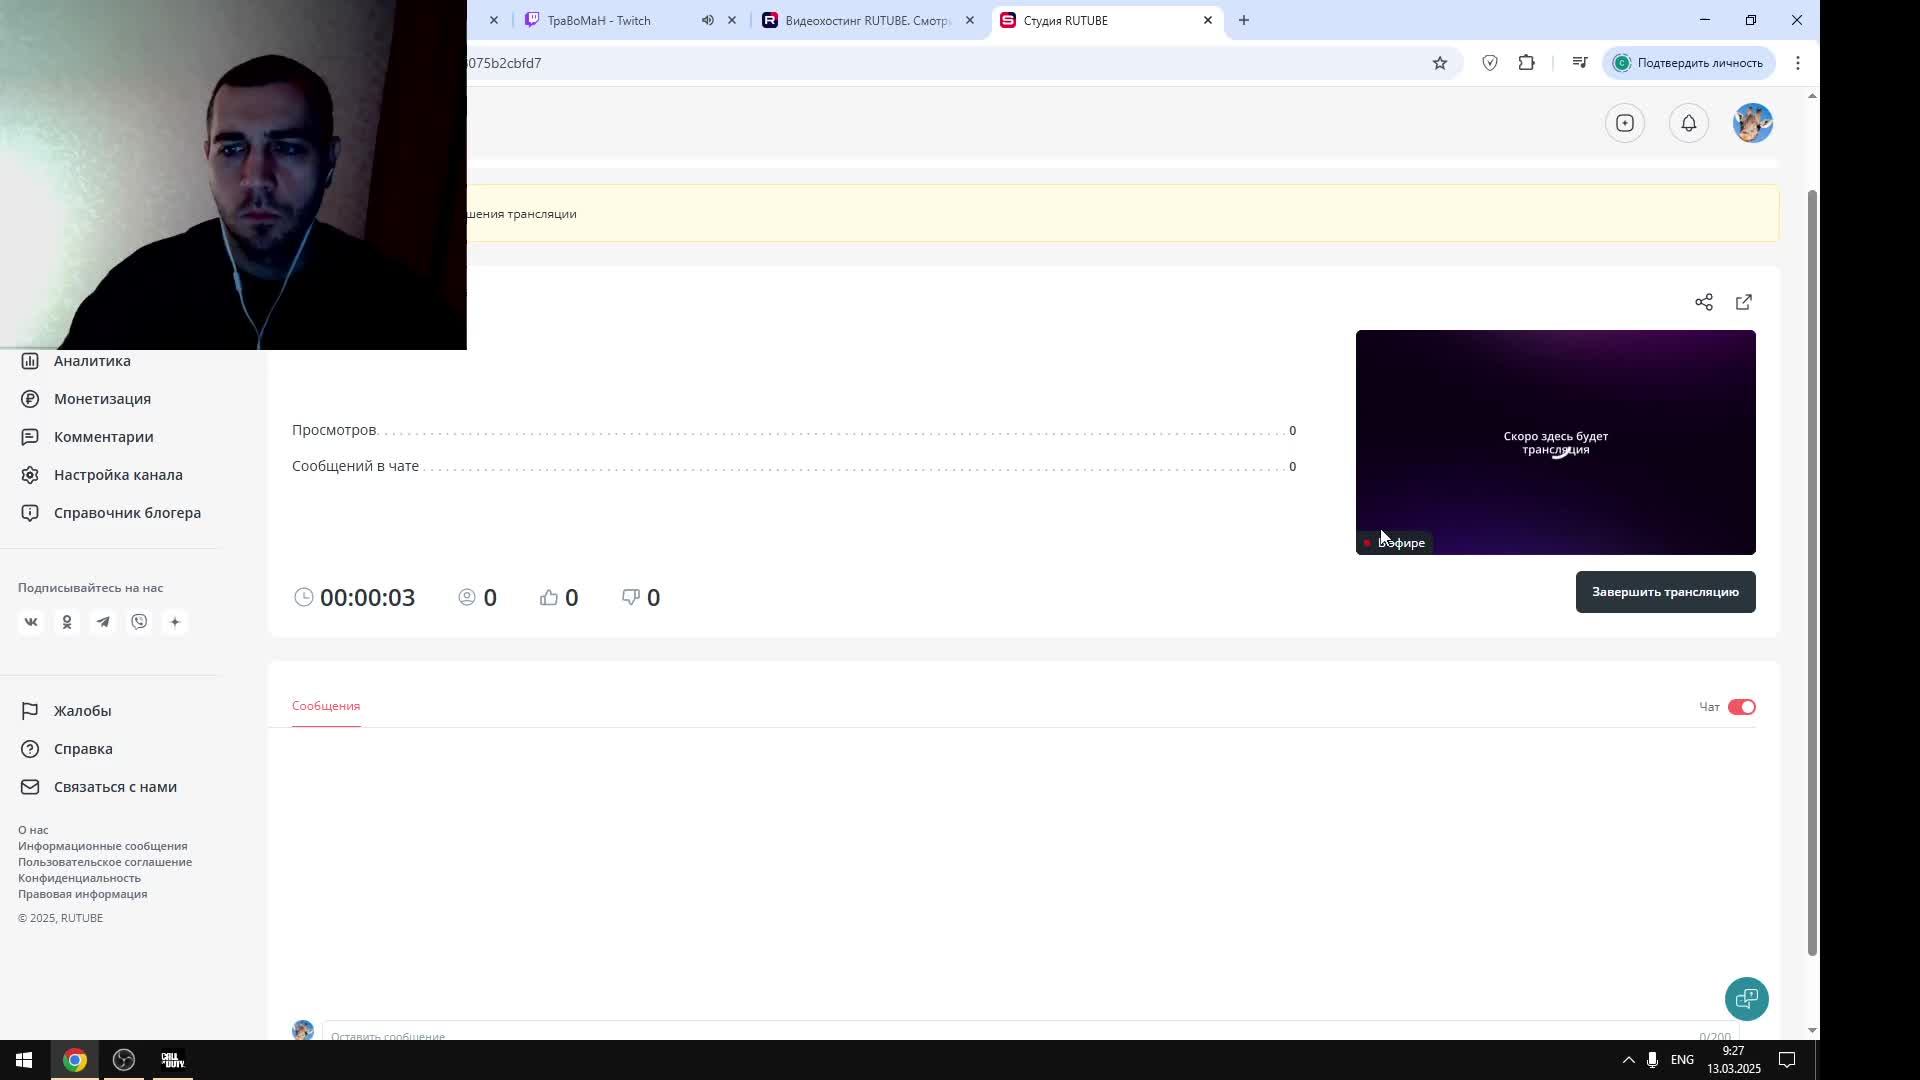Open the Telegram social link icon
1920x1080 pixels.
click(x=103, y=622)
